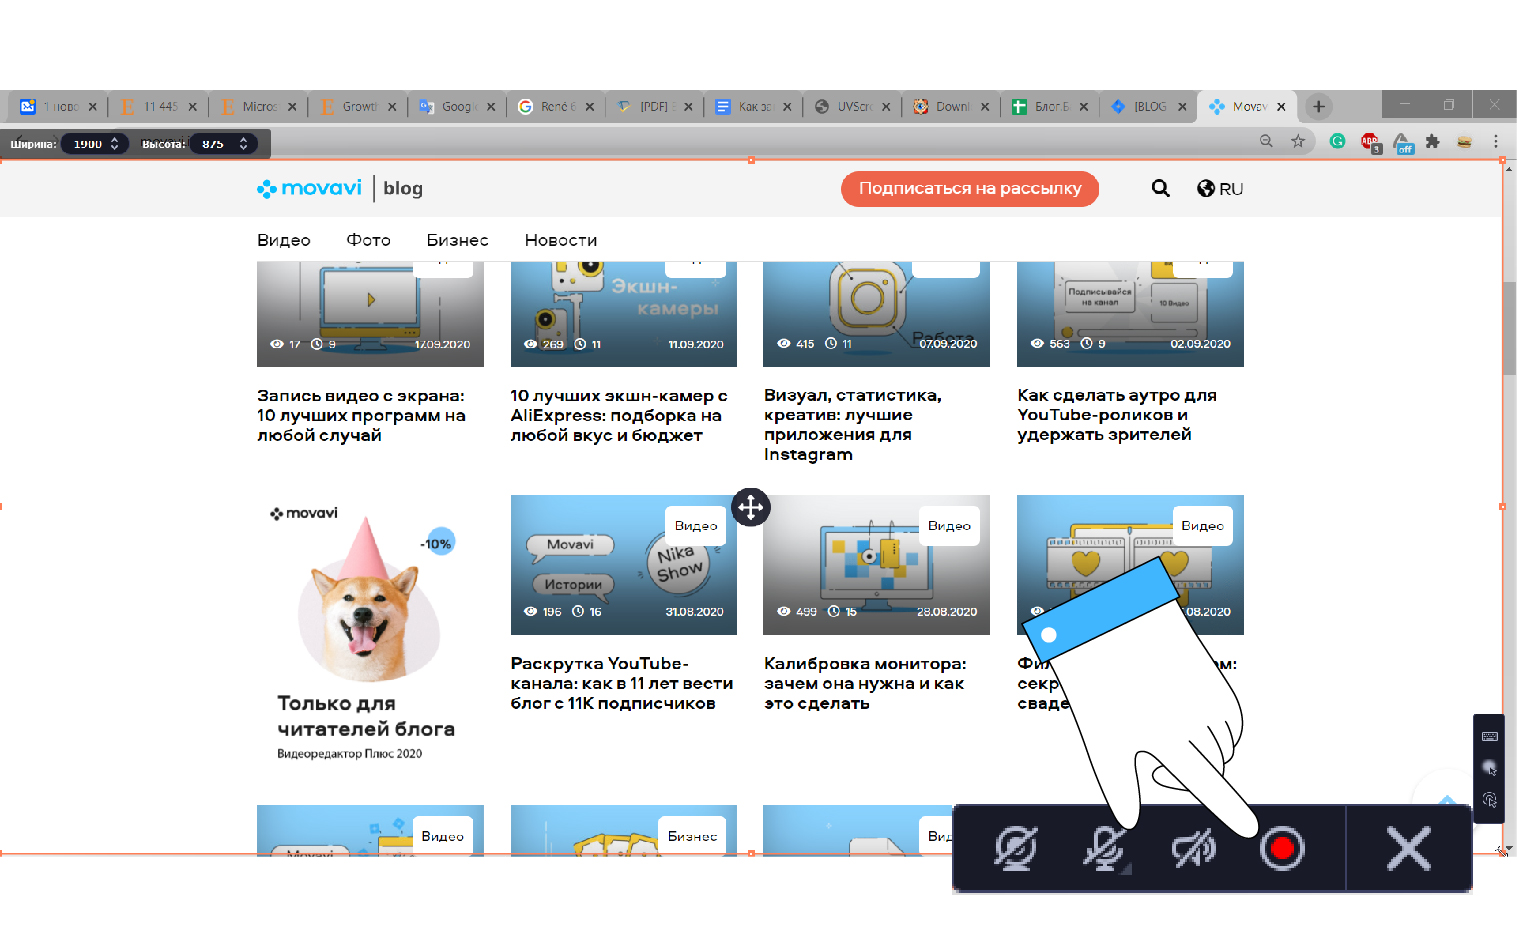The image size is (1517, 938).
Task: Toggle cursor highlighting in the side panel
Action: tap(1490, 767)
